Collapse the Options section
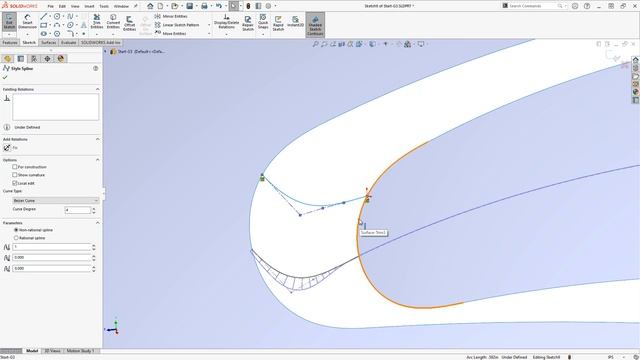Screen dimensions: 640x360 coord(98,160)
